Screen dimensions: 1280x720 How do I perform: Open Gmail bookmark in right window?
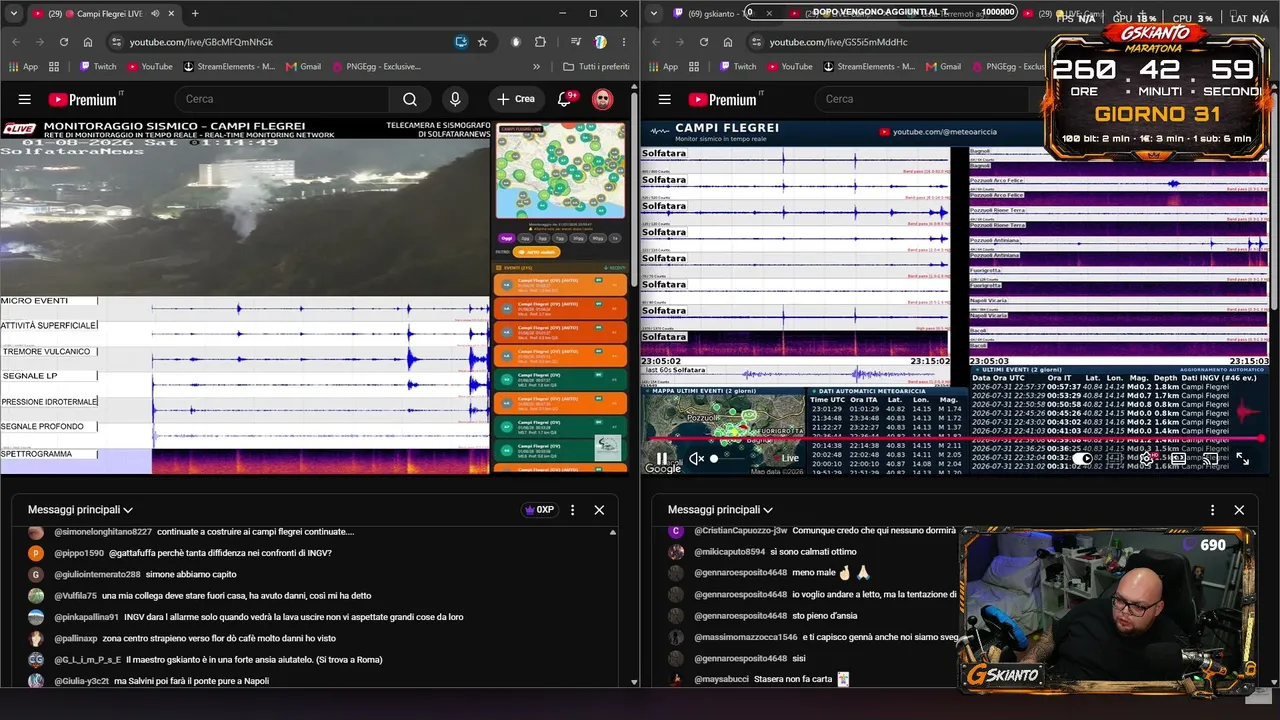[x=943, y=67]
